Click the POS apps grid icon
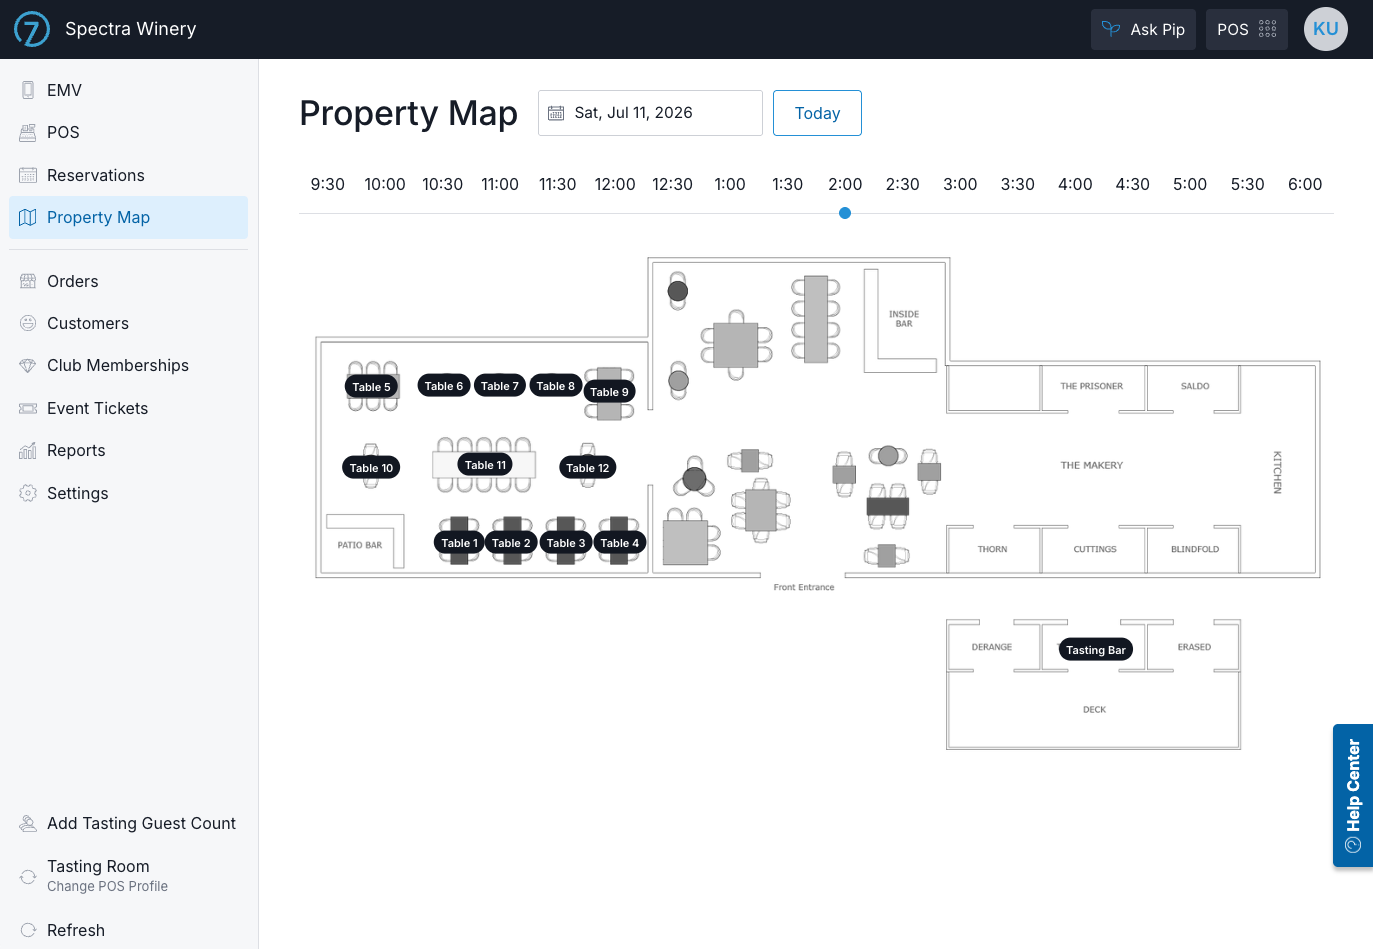This screenshot has height=949, width=1373. 1268,29
